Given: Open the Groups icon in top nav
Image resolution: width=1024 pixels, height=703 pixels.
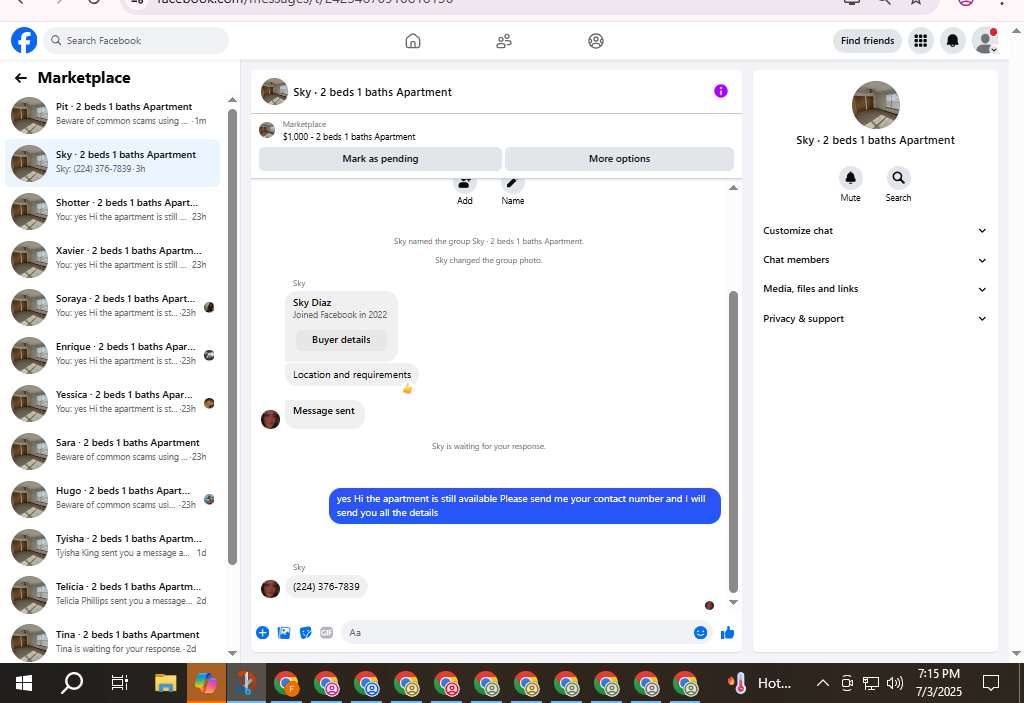Looking at the screenshot, I should (596, 41).
